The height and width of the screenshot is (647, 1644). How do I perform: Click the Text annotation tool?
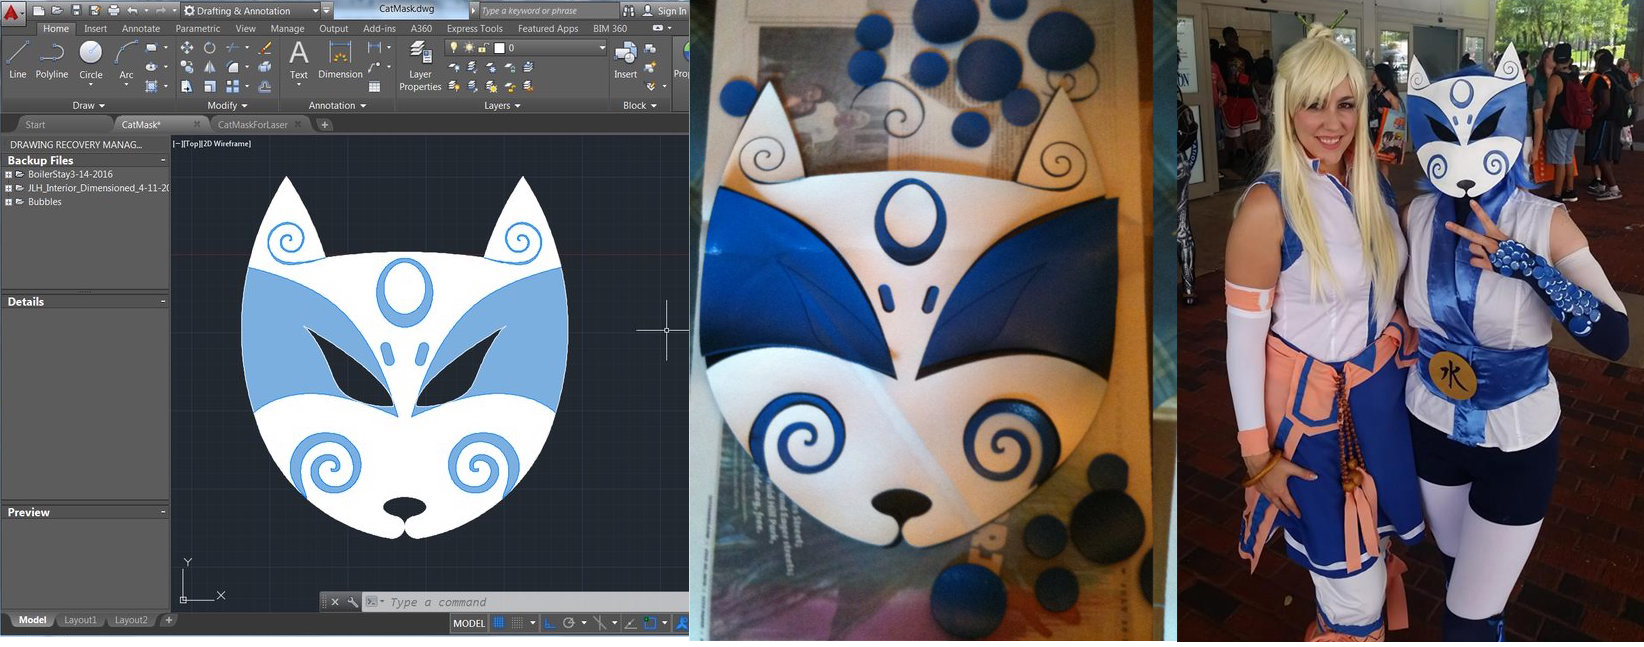(x=298, y=59)
